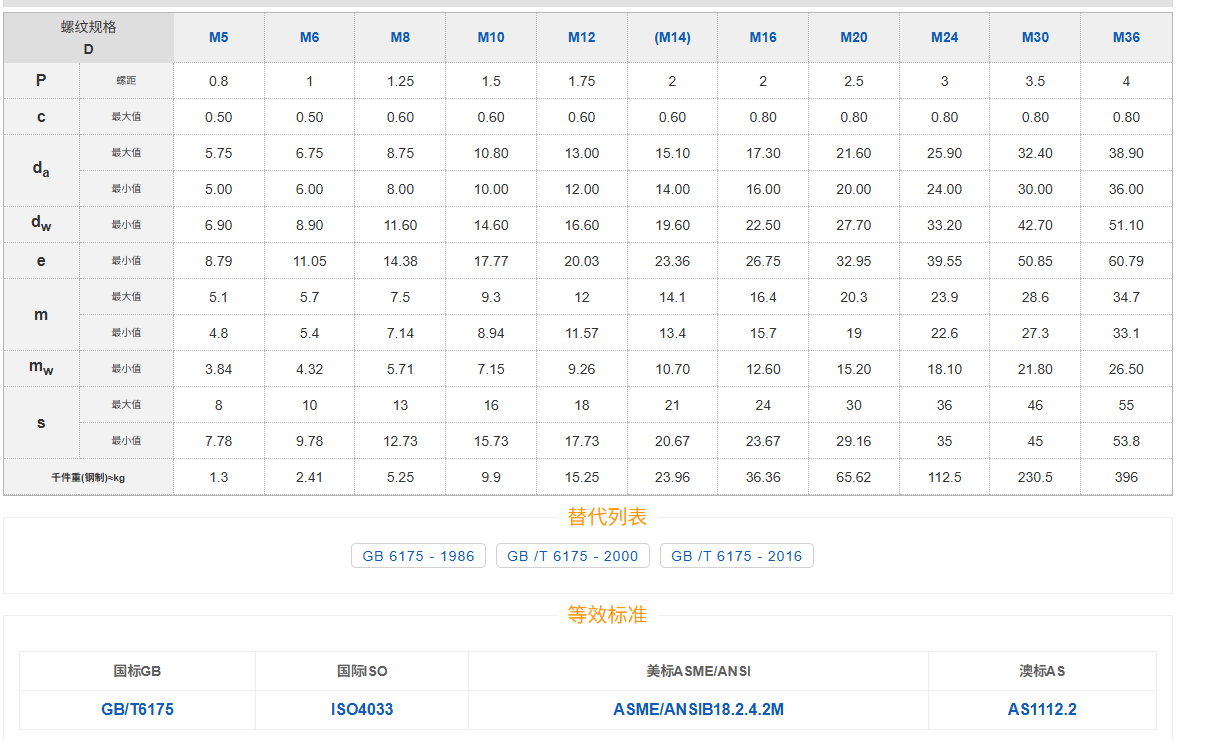The image size is (1211, 741).
Task: Open the GB /T 6175 - 2016 standard
Action: pos(736,556)
